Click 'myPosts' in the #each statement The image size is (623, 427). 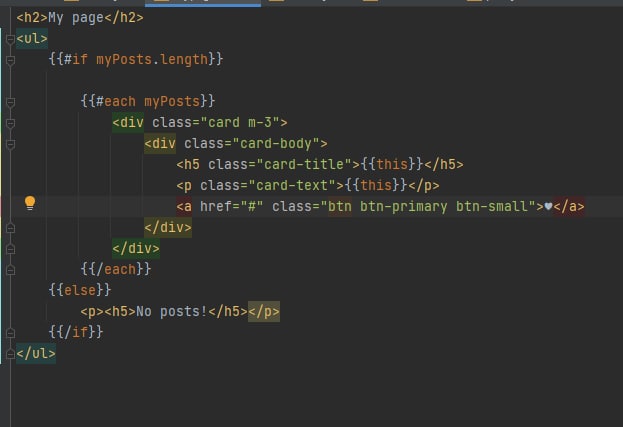tap(172, 102)
